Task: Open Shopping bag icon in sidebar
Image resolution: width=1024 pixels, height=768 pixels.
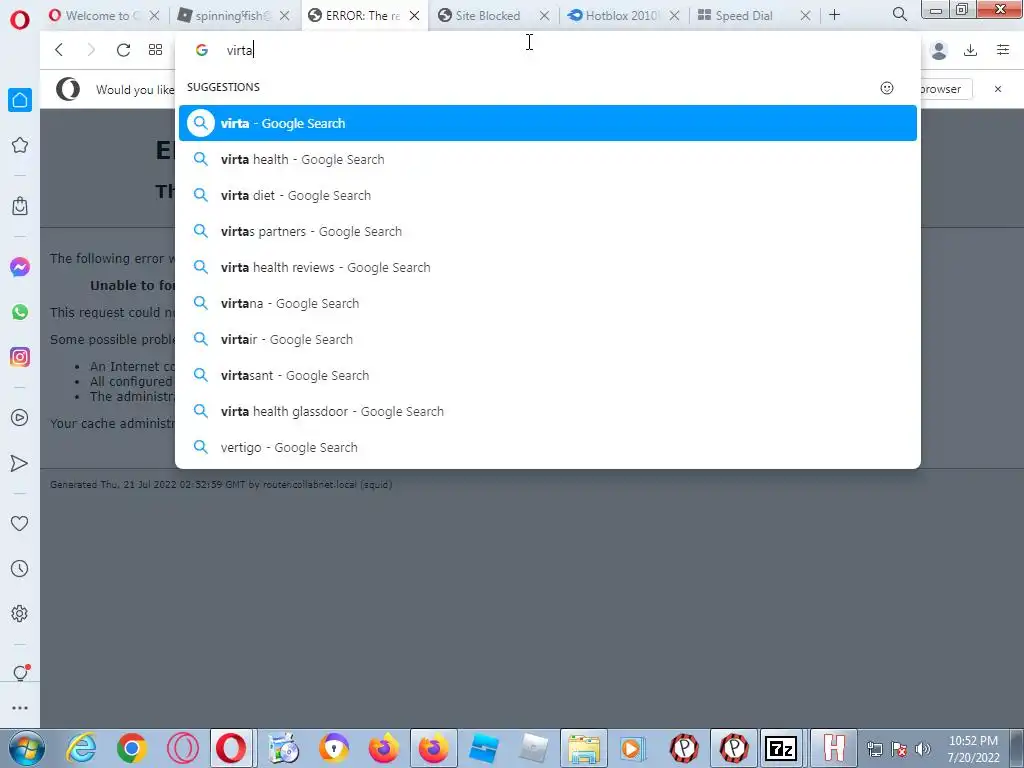Action: 20,206
